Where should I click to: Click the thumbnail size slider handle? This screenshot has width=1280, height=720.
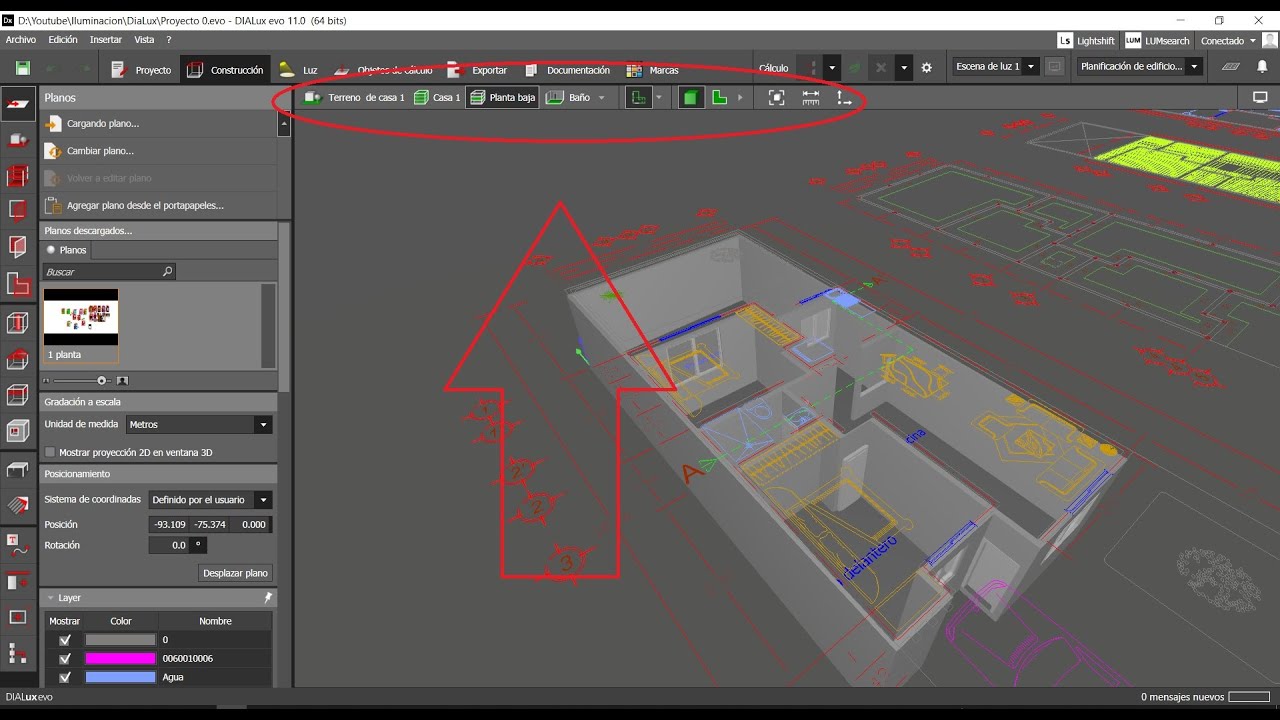[102, 381]
